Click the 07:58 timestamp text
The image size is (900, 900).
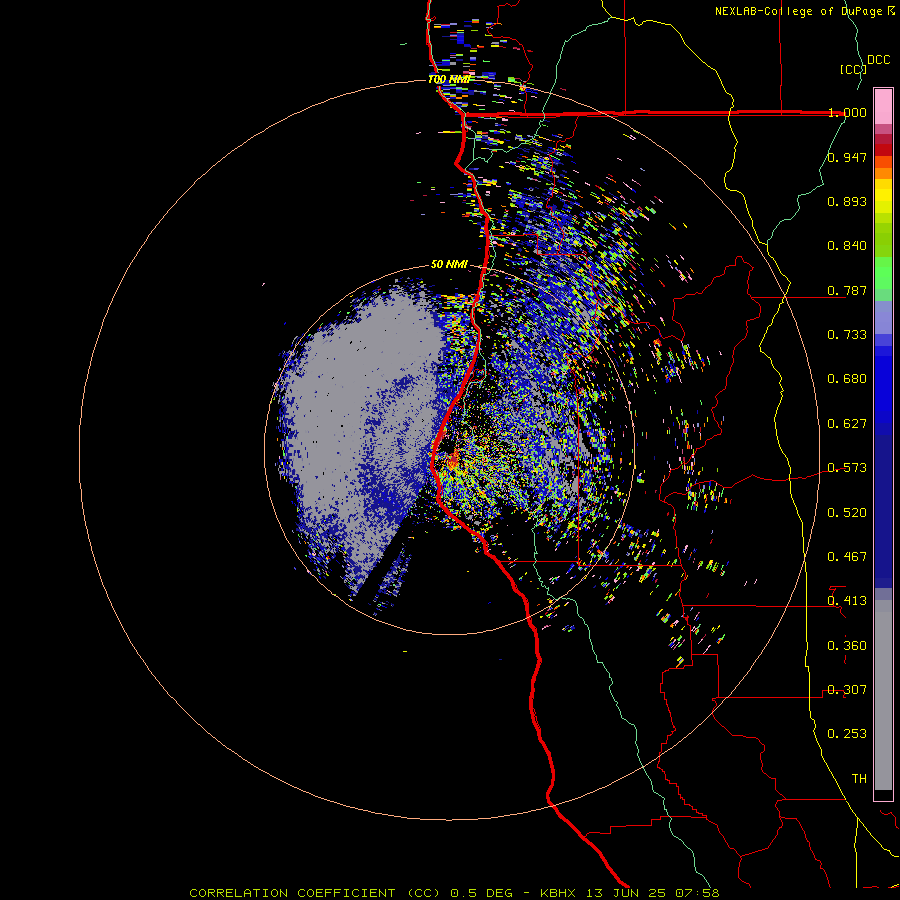696,893
